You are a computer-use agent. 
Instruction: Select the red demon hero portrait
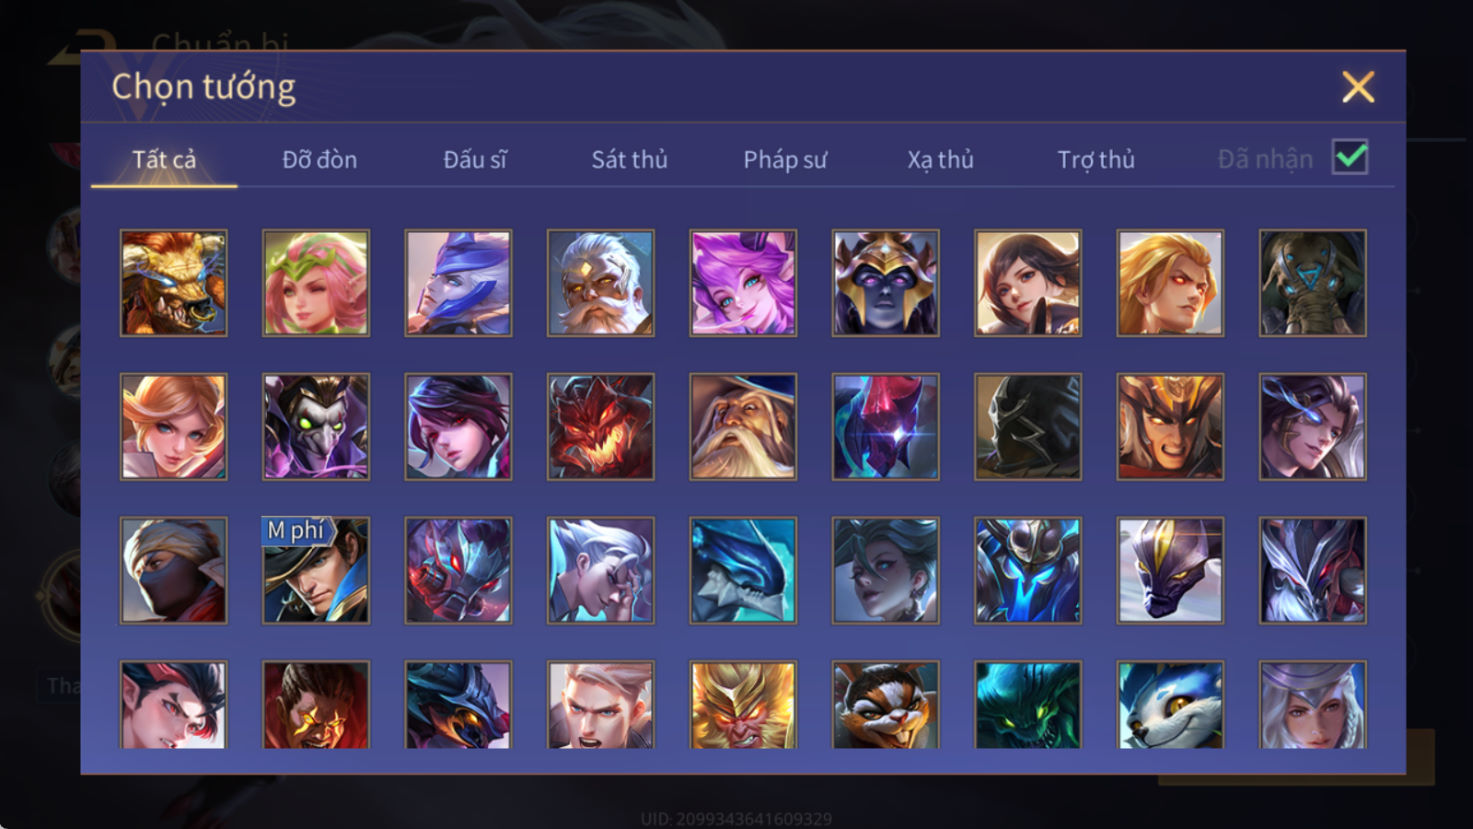[601, 427]
